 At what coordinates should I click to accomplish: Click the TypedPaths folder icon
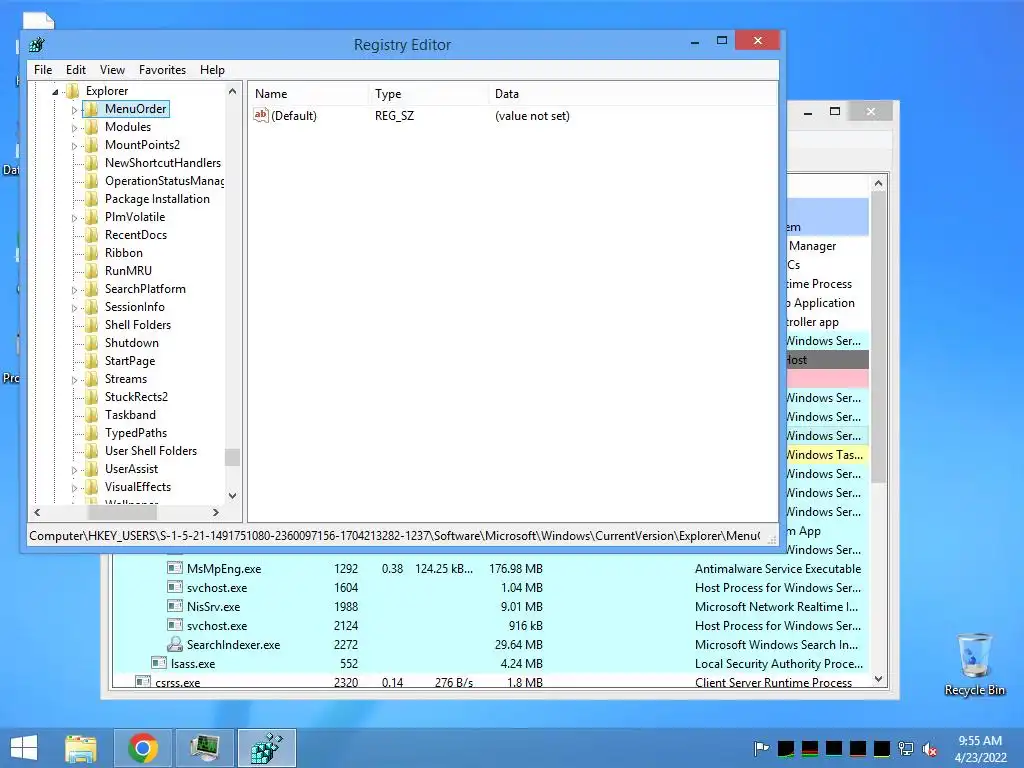point(92,432)
